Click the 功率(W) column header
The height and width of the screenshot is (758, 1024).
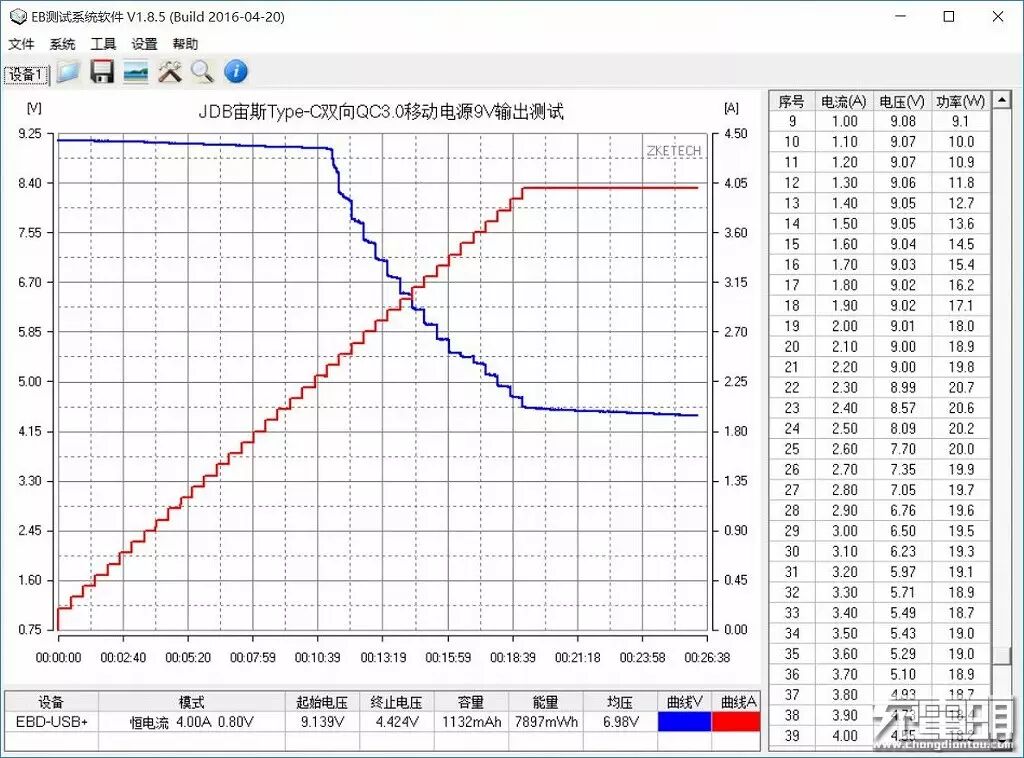tap(961, 101)
